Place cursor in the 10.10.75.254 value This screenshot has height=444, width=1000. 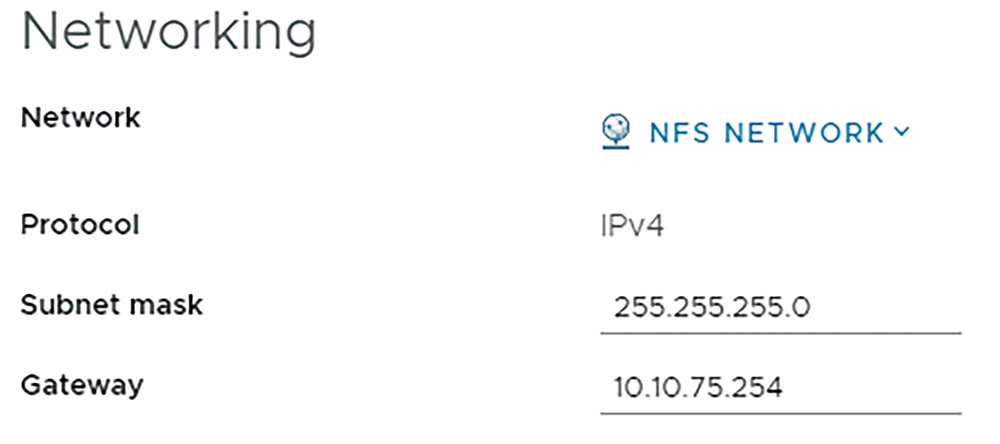click(x=698, y=388)
